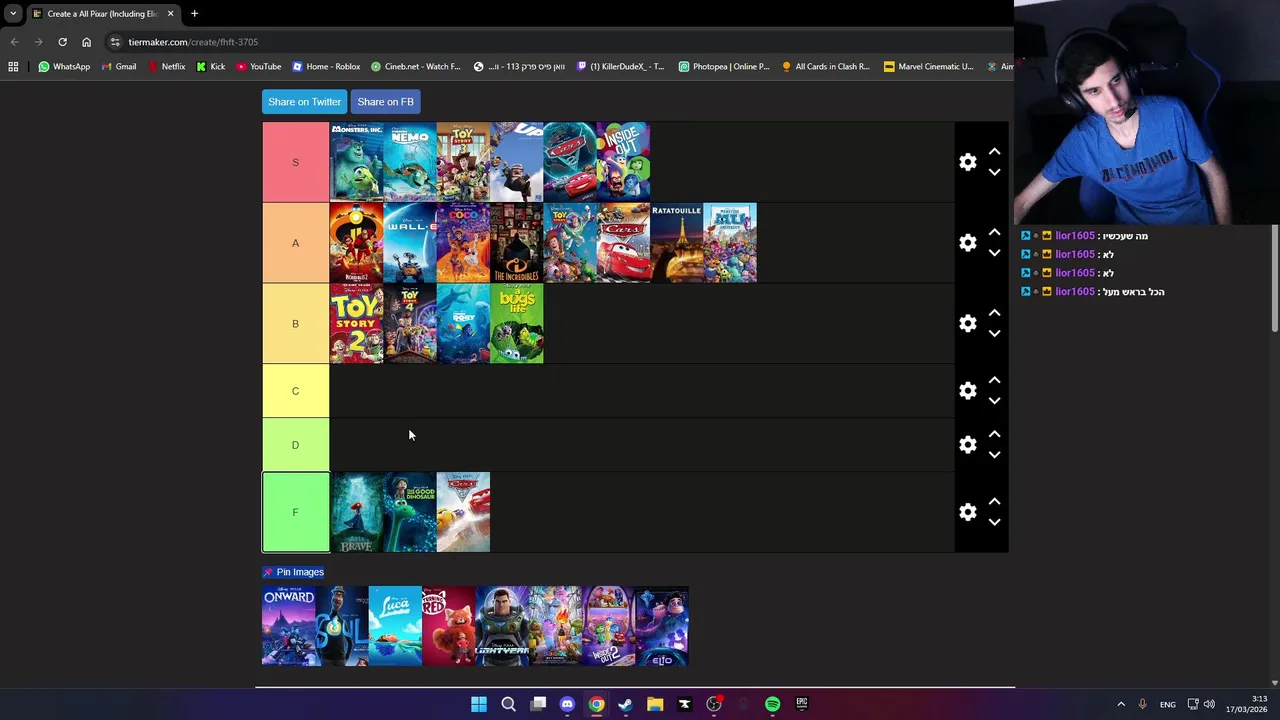Open the Netflix bookmark
This screenshot has height=720, width=1280.
pos(166,67)
